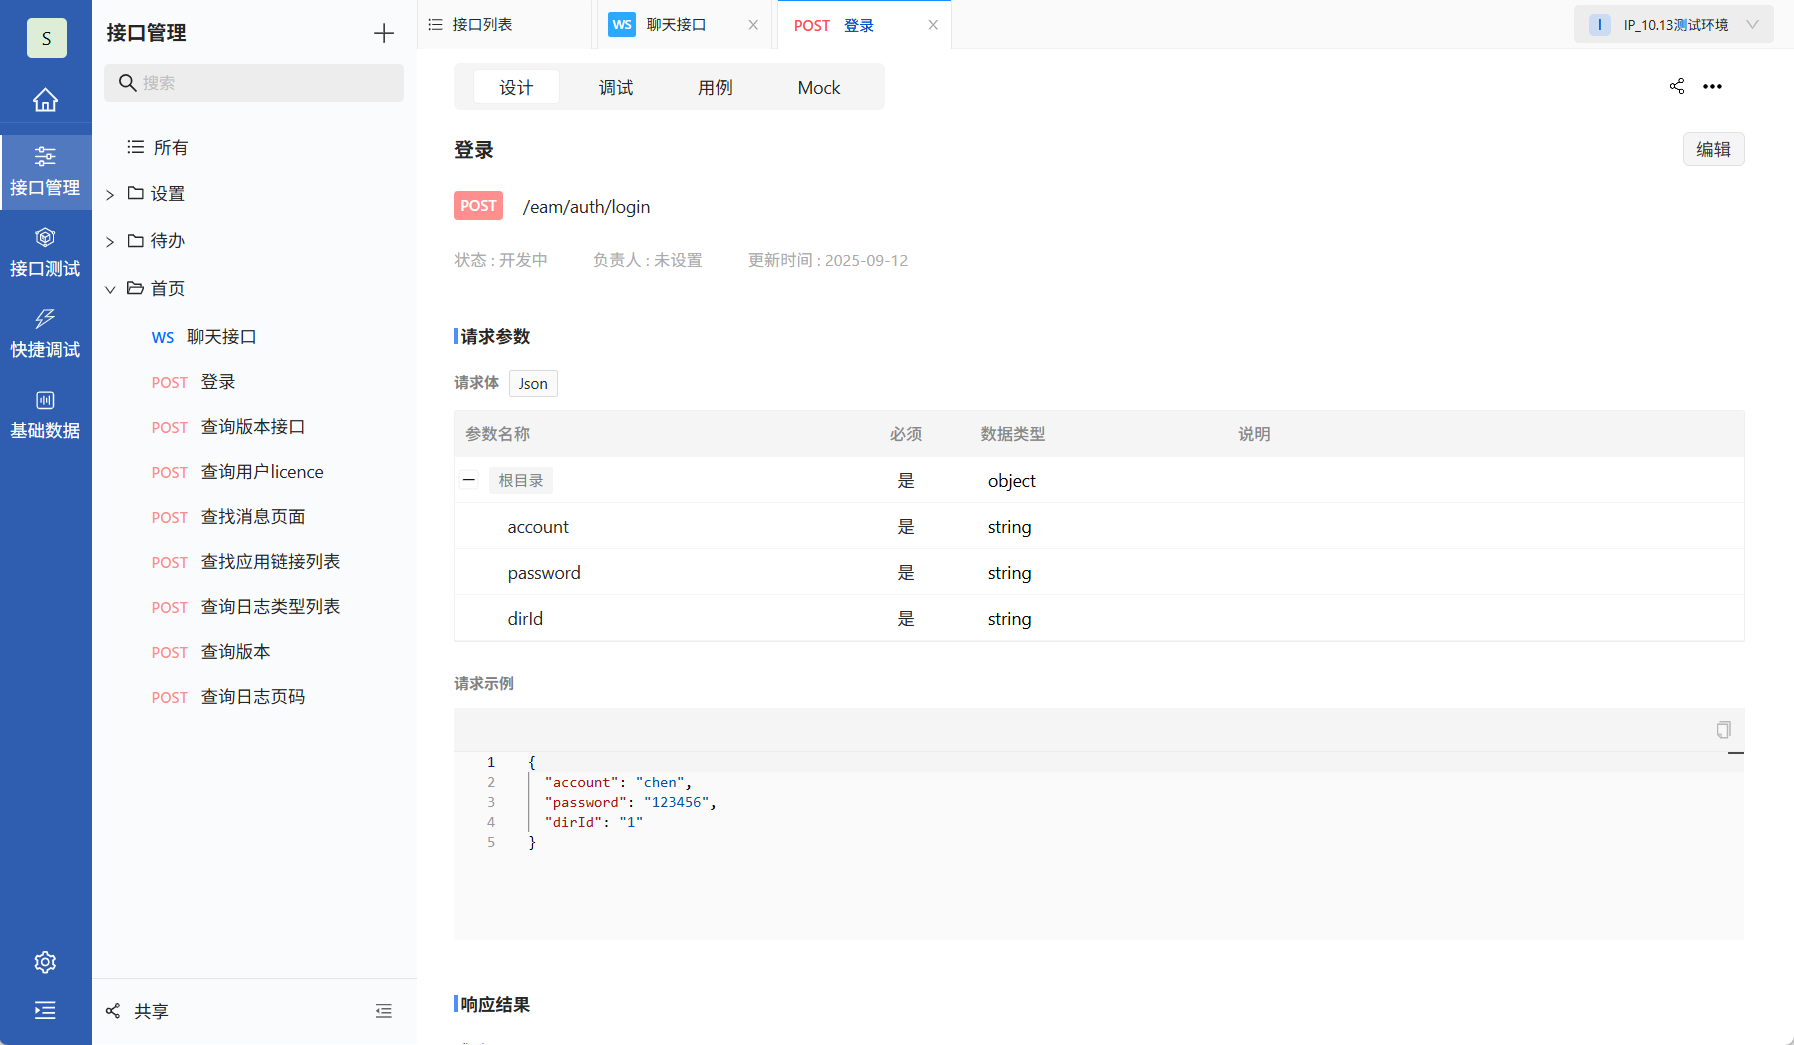Image resolution: width=1794 pixels, height=1045 pixels.
Task: Close the 聊天接口 tab
Action: click(x=753, y=25)
